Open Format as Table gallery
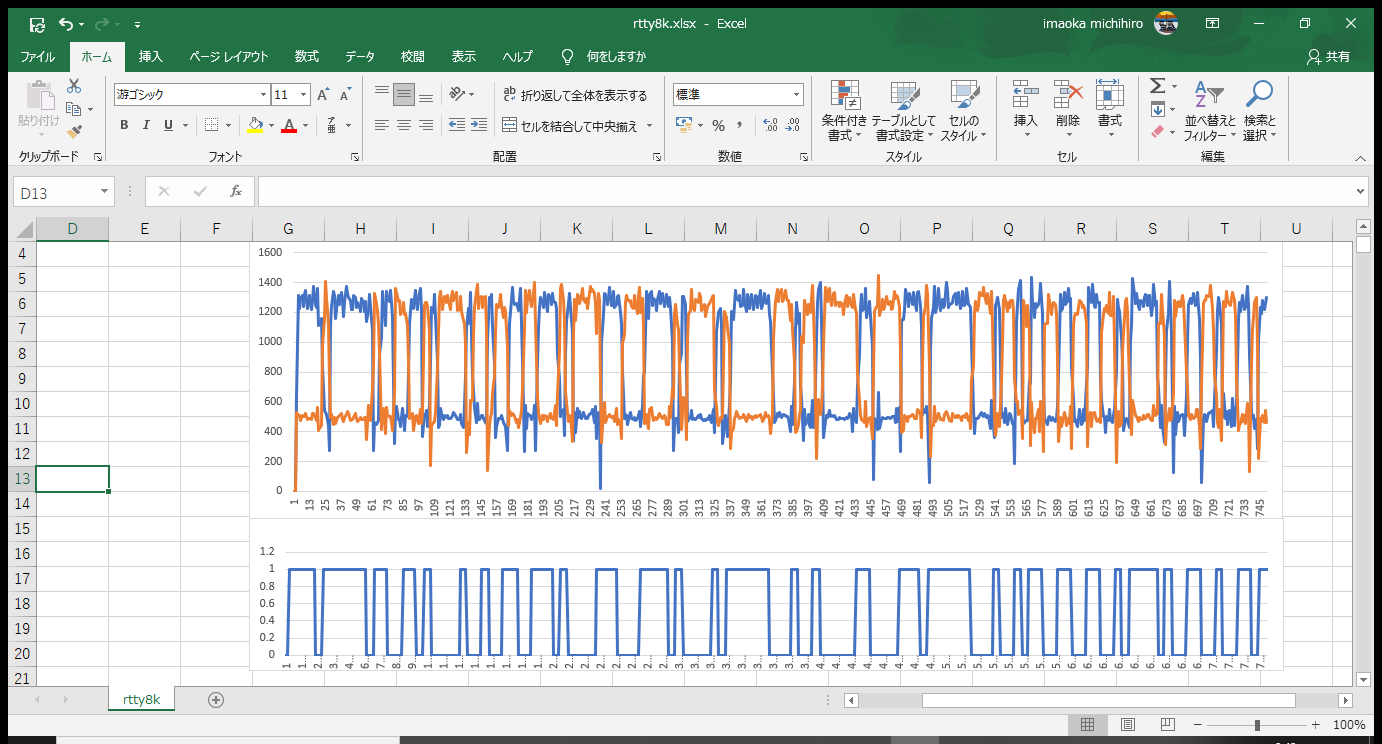This screenshot has height=744, width=1382. pyautogui.click(x=904, y=111)
